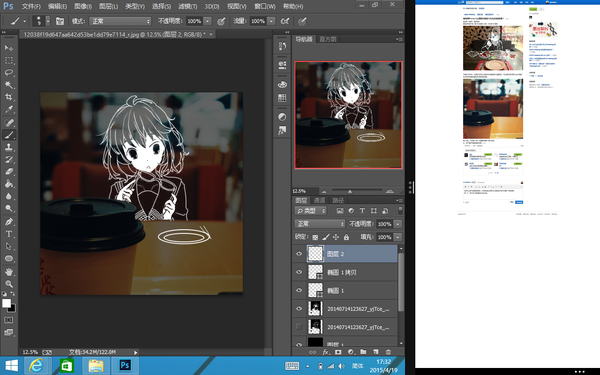Select the Path Selection tool
The height and width of the screenshot is (375, 600).
(x=8, y=246)
